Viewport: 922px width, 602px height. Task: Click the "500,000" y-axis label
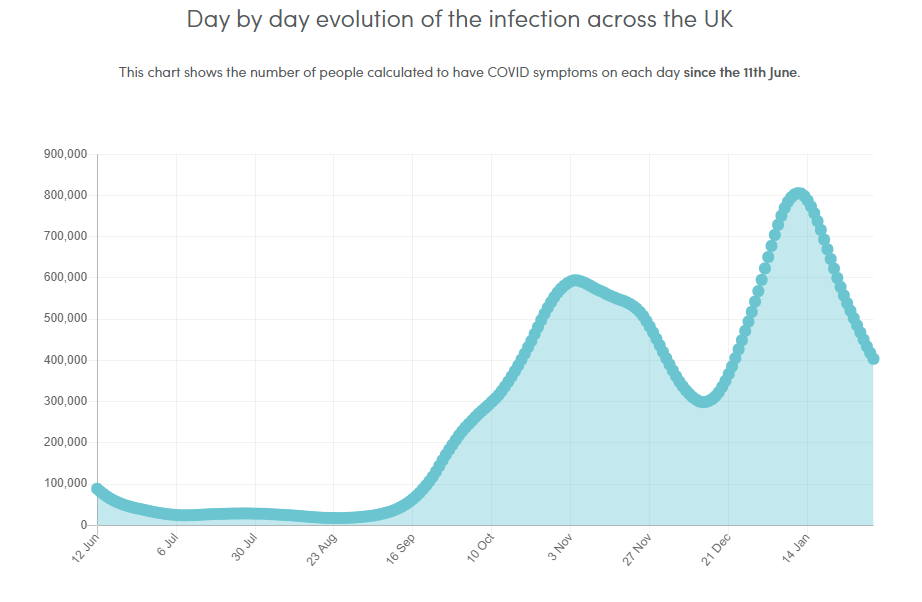tap(66, 319)
